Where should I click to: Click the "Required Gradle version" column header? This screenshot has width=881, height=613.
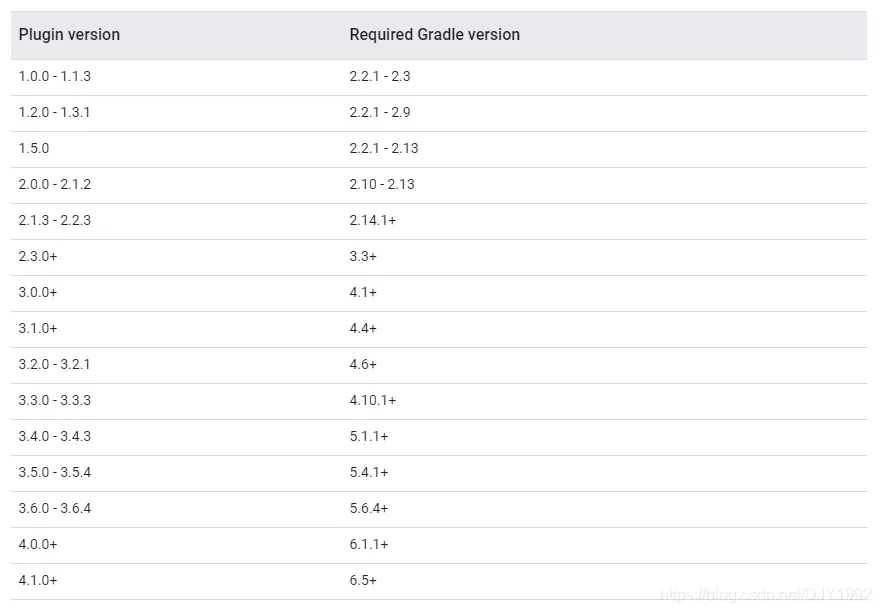tap(434, 35)
